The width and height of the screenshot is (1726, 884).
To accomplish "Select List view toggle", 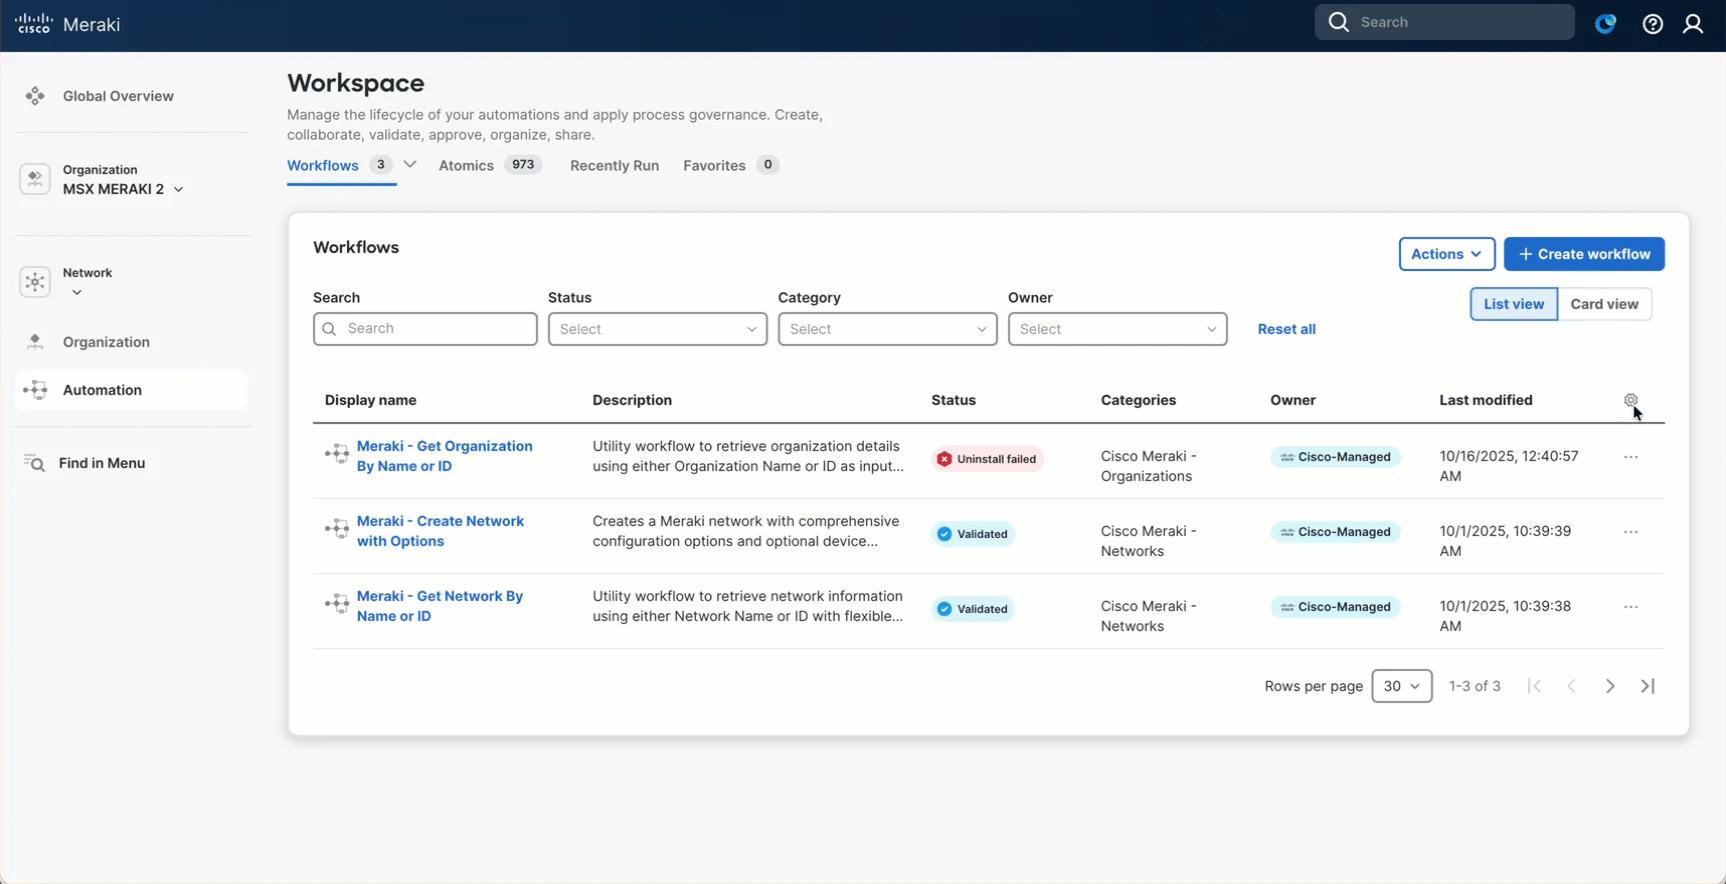I will click(x=1513, y=304).
